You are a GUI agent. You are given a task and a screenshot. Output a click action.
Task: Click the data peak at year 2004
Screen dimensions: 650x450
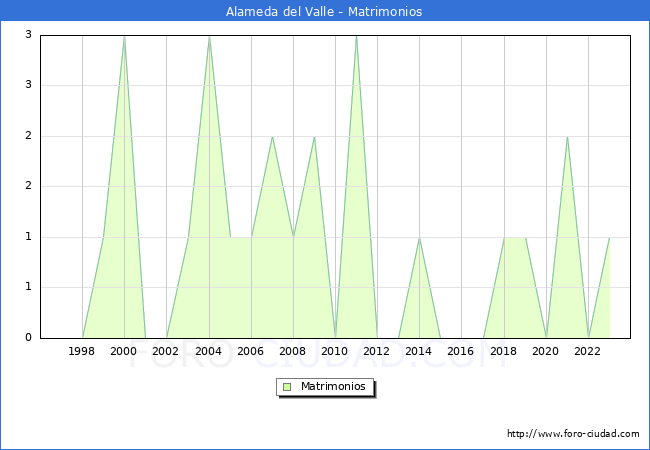pos(209,36)
